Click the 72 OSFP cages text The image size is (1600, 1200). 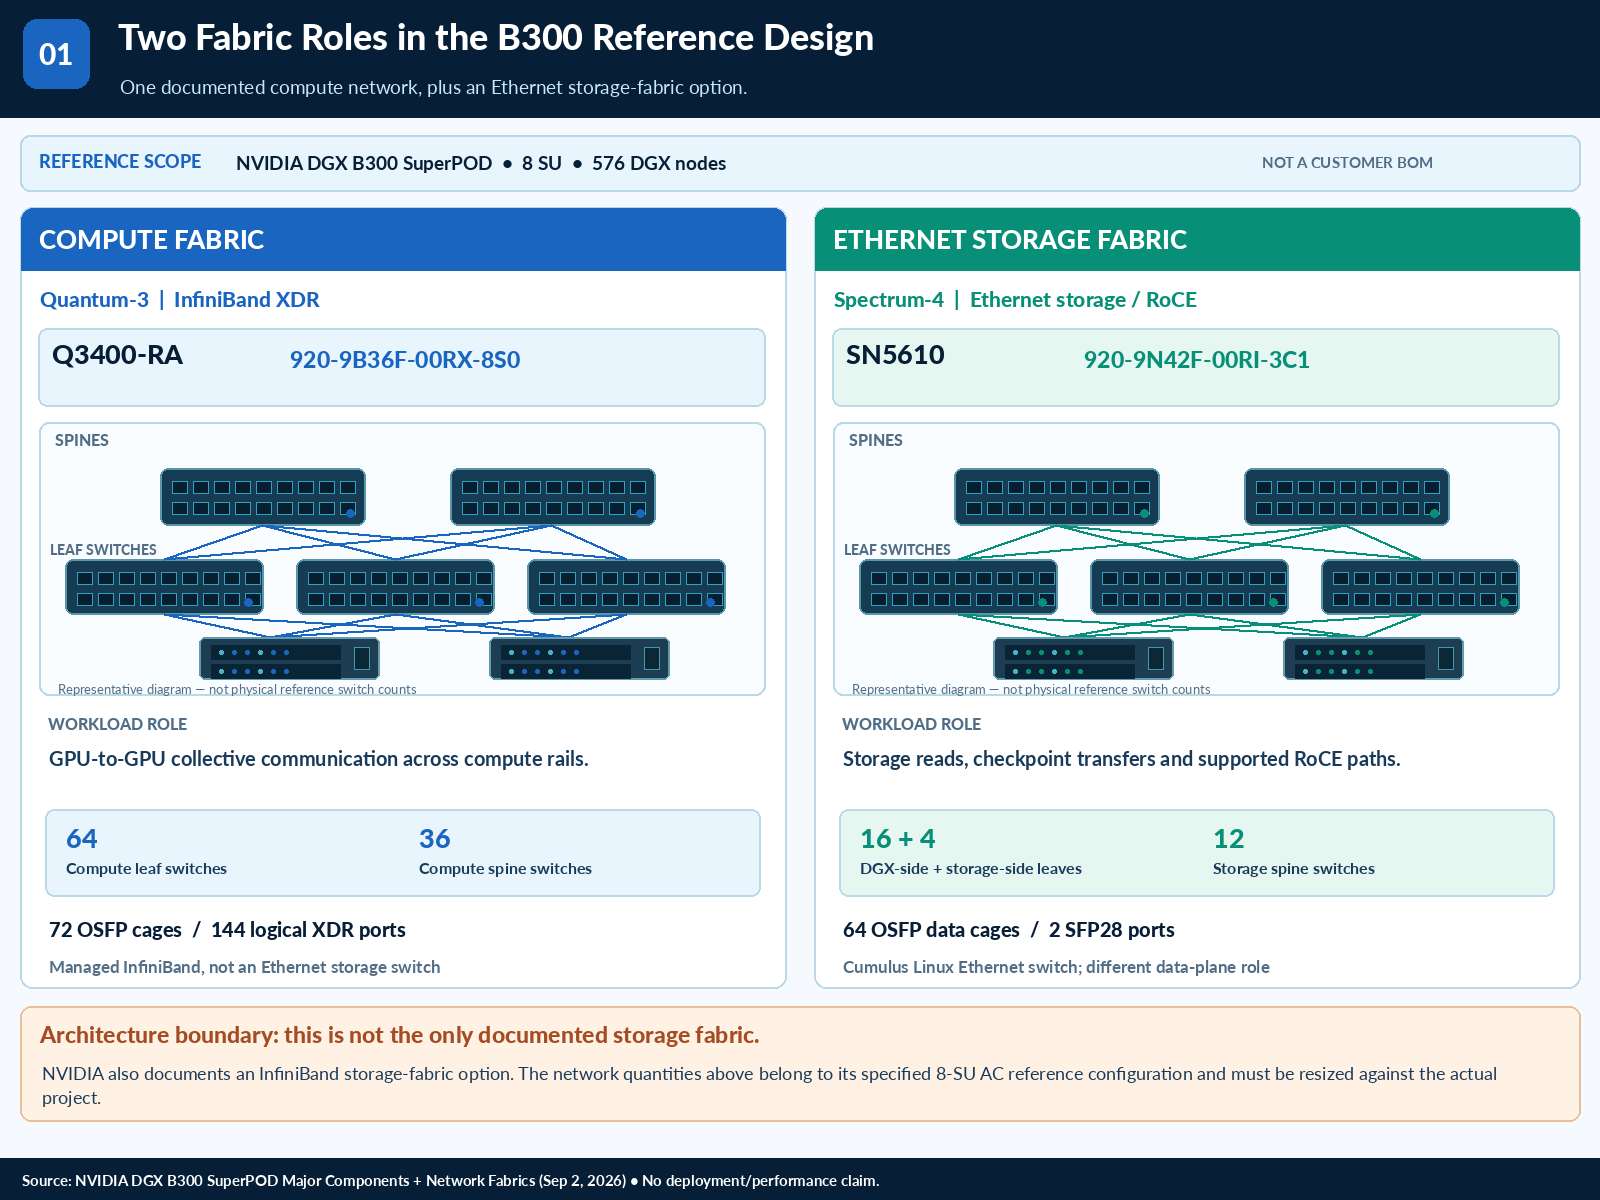click(115, 930)
